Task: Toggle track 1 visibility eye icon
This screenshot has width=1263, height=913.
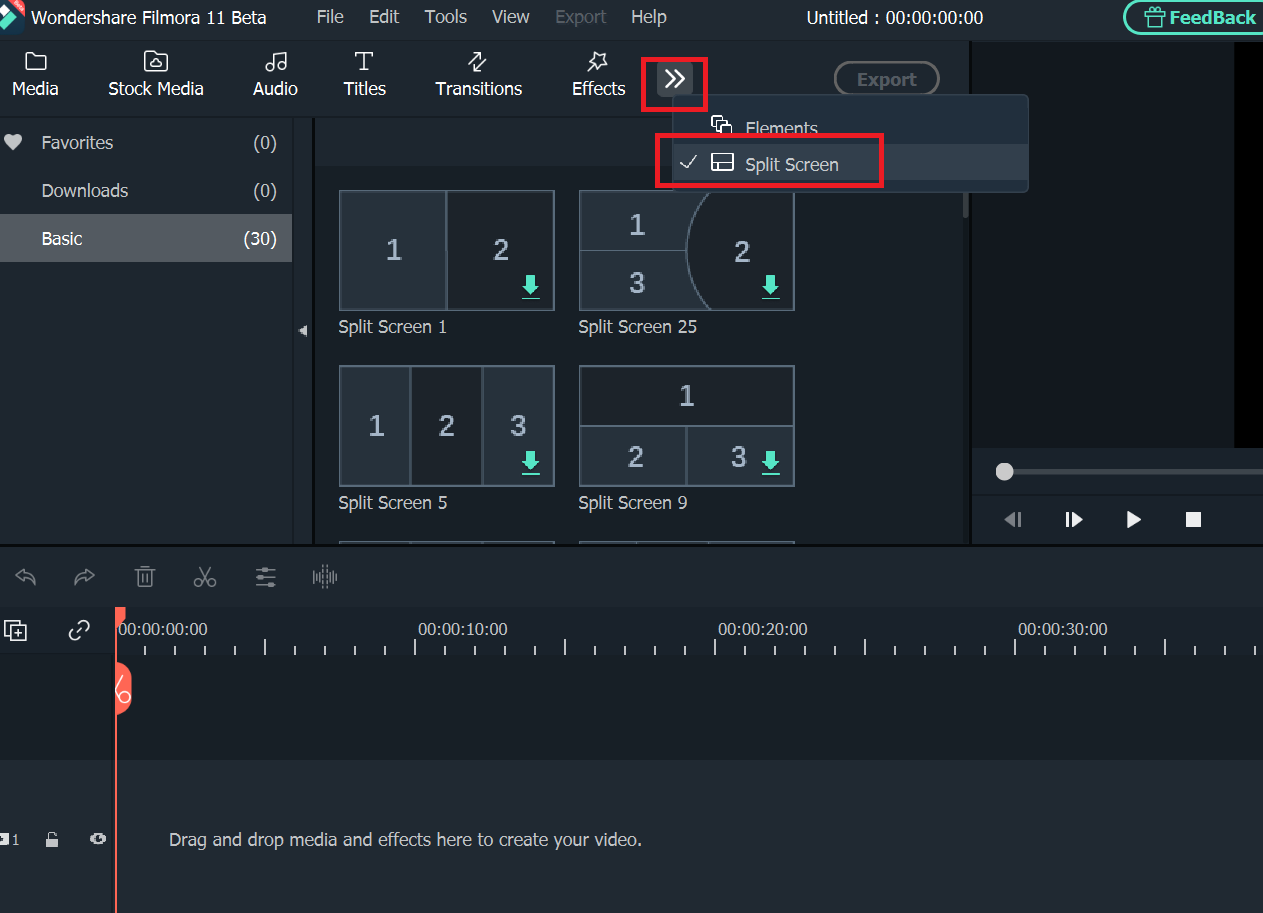Action: [97, 839]
